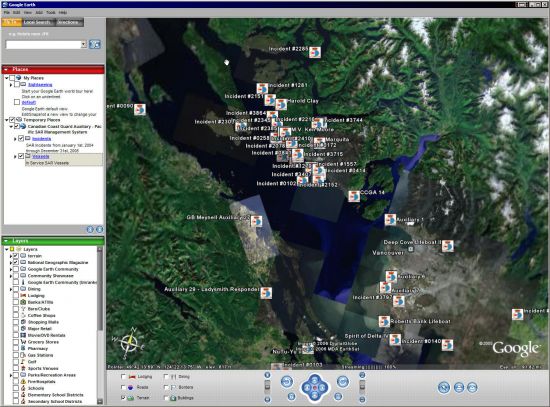Enable the Coffee Shops layer checkbox
This screenshot has height=407, width=550.
pos(16,315)
